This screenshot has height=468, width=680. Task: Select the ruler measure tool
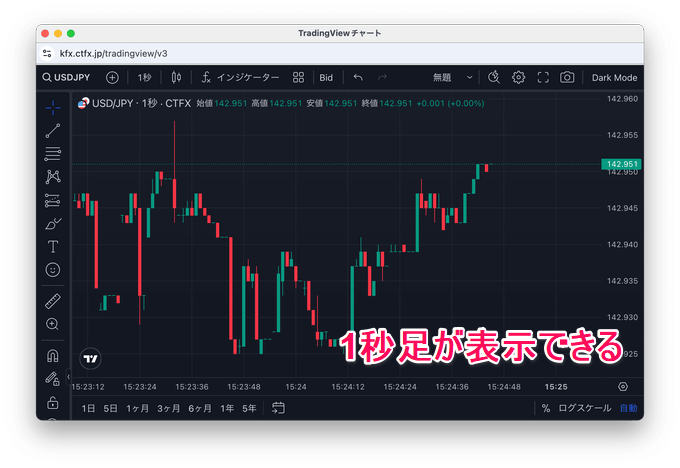coord(53,301)
